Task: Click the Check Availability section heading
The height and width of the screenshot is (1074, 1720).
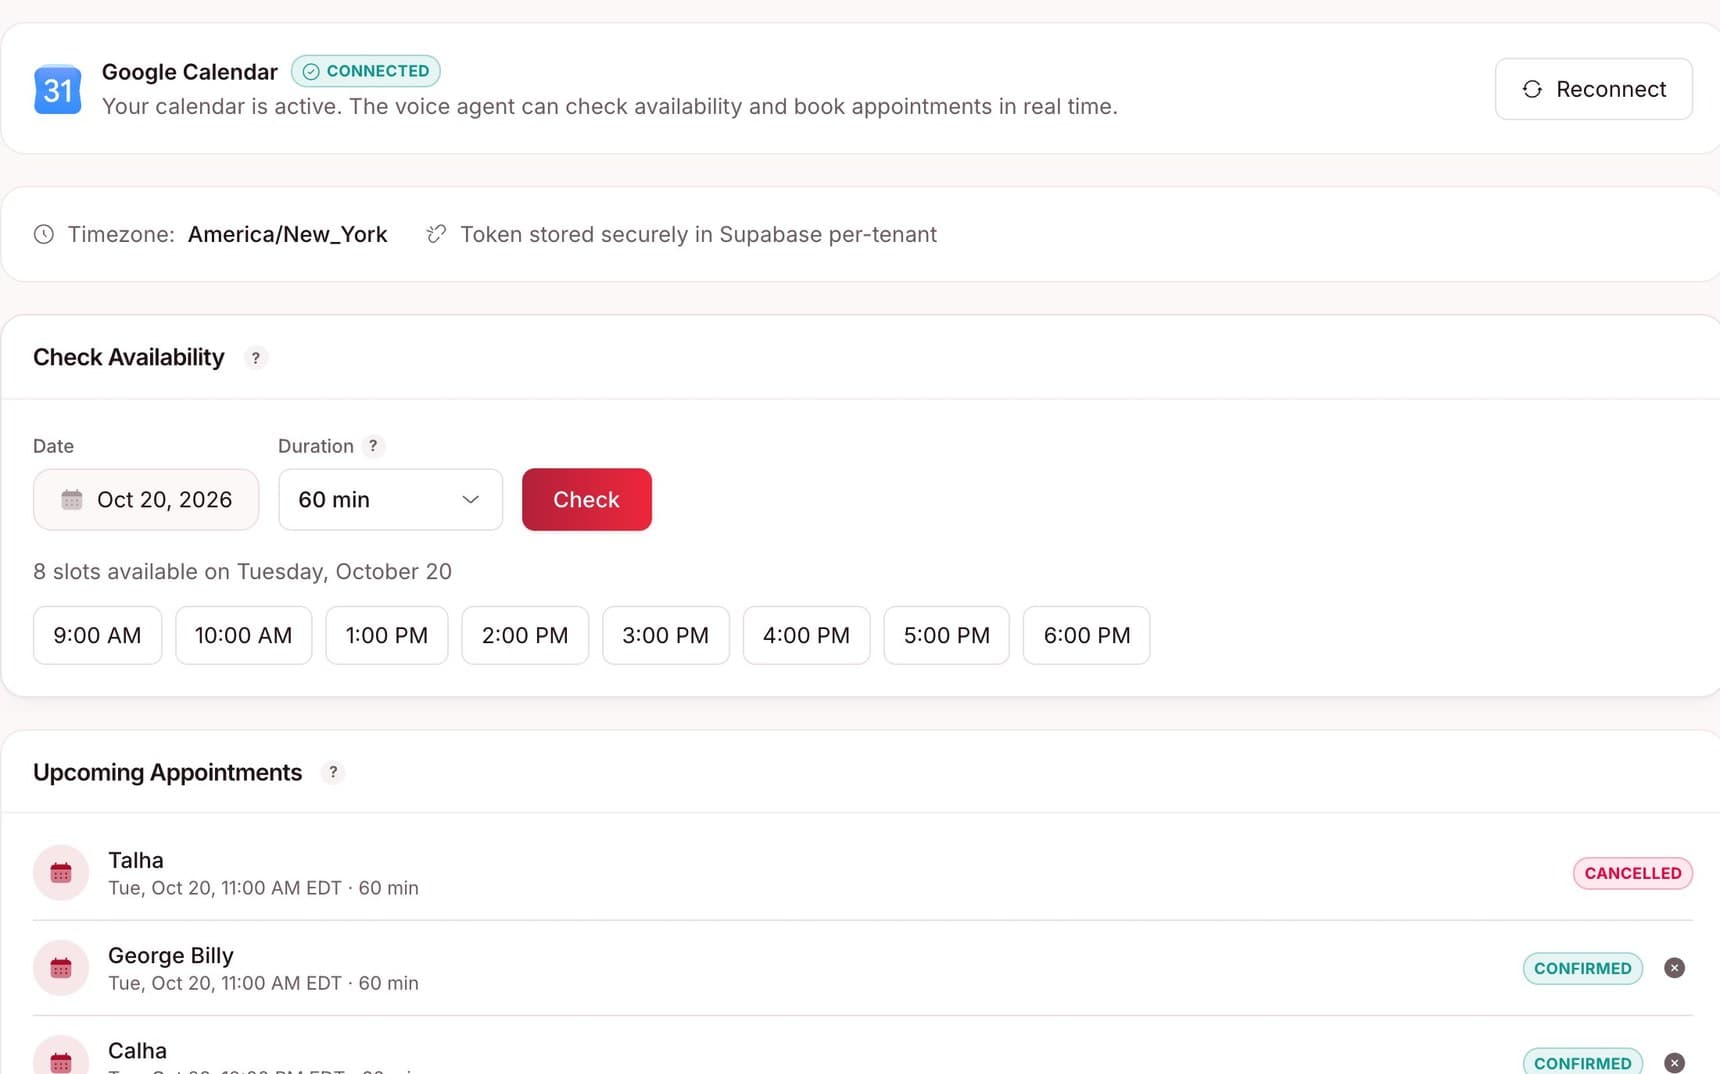Action: coord(129,357)
